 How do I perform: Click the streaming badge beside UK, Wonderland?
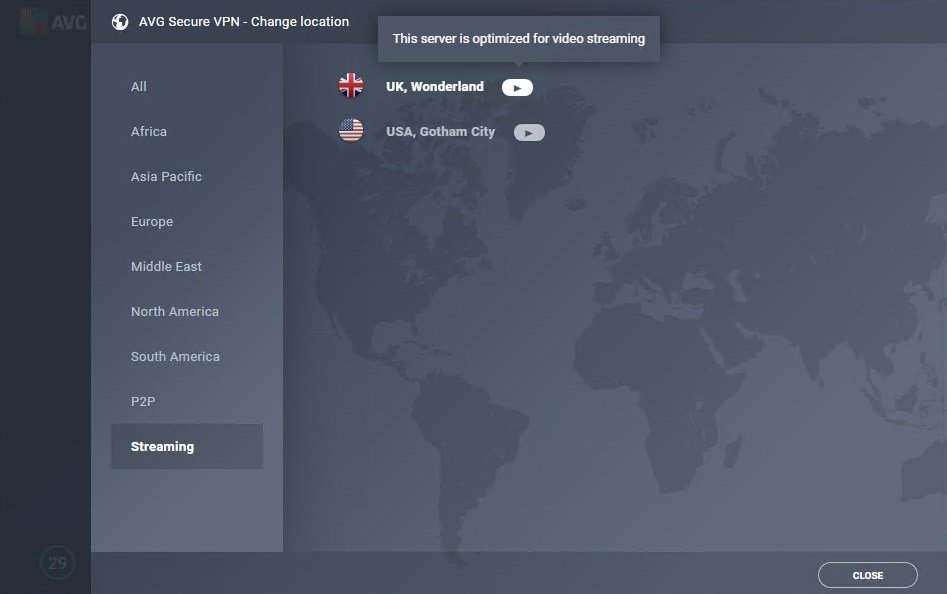[517, 88]
